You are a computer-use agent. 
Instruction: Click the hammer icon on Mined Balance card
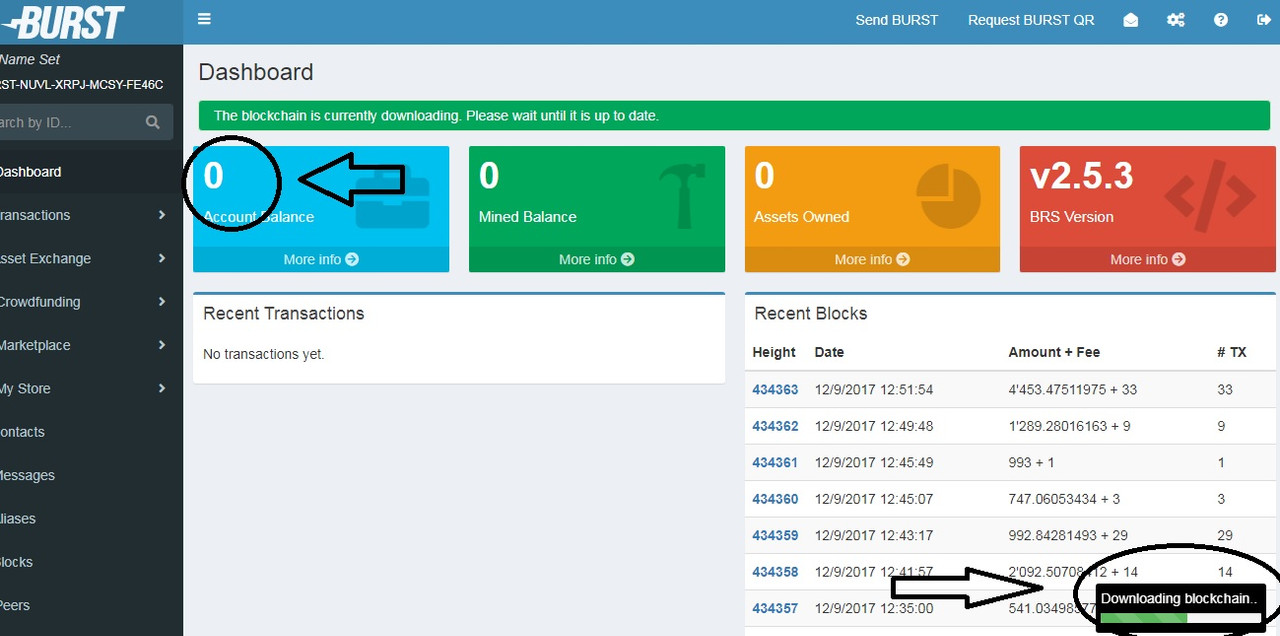click(683, 195)
